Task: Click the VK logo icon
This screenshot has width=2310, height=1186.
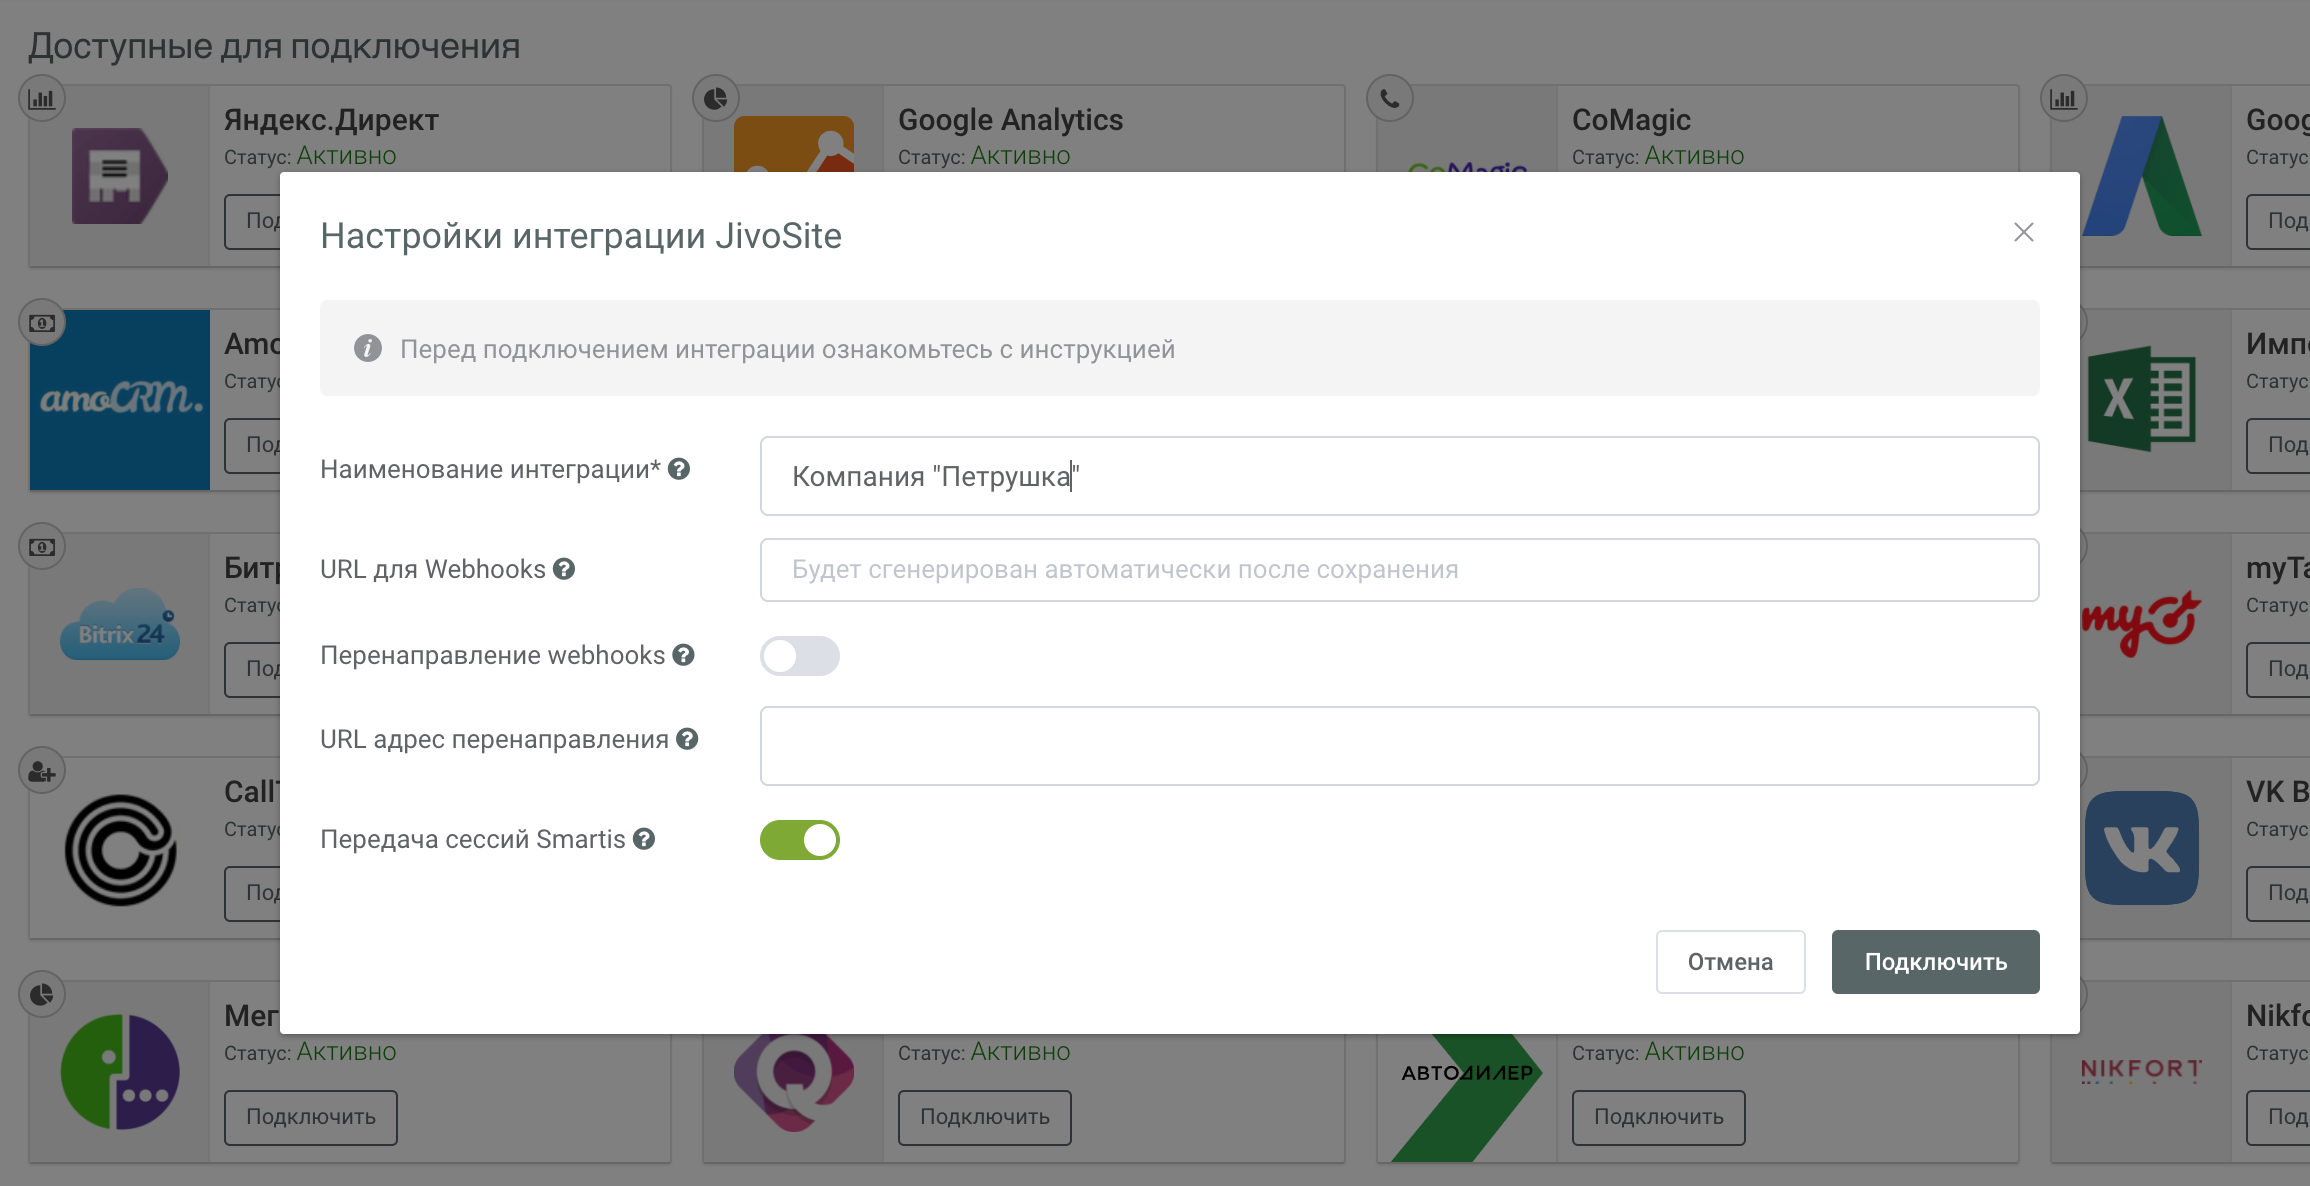Action: 2141,848
